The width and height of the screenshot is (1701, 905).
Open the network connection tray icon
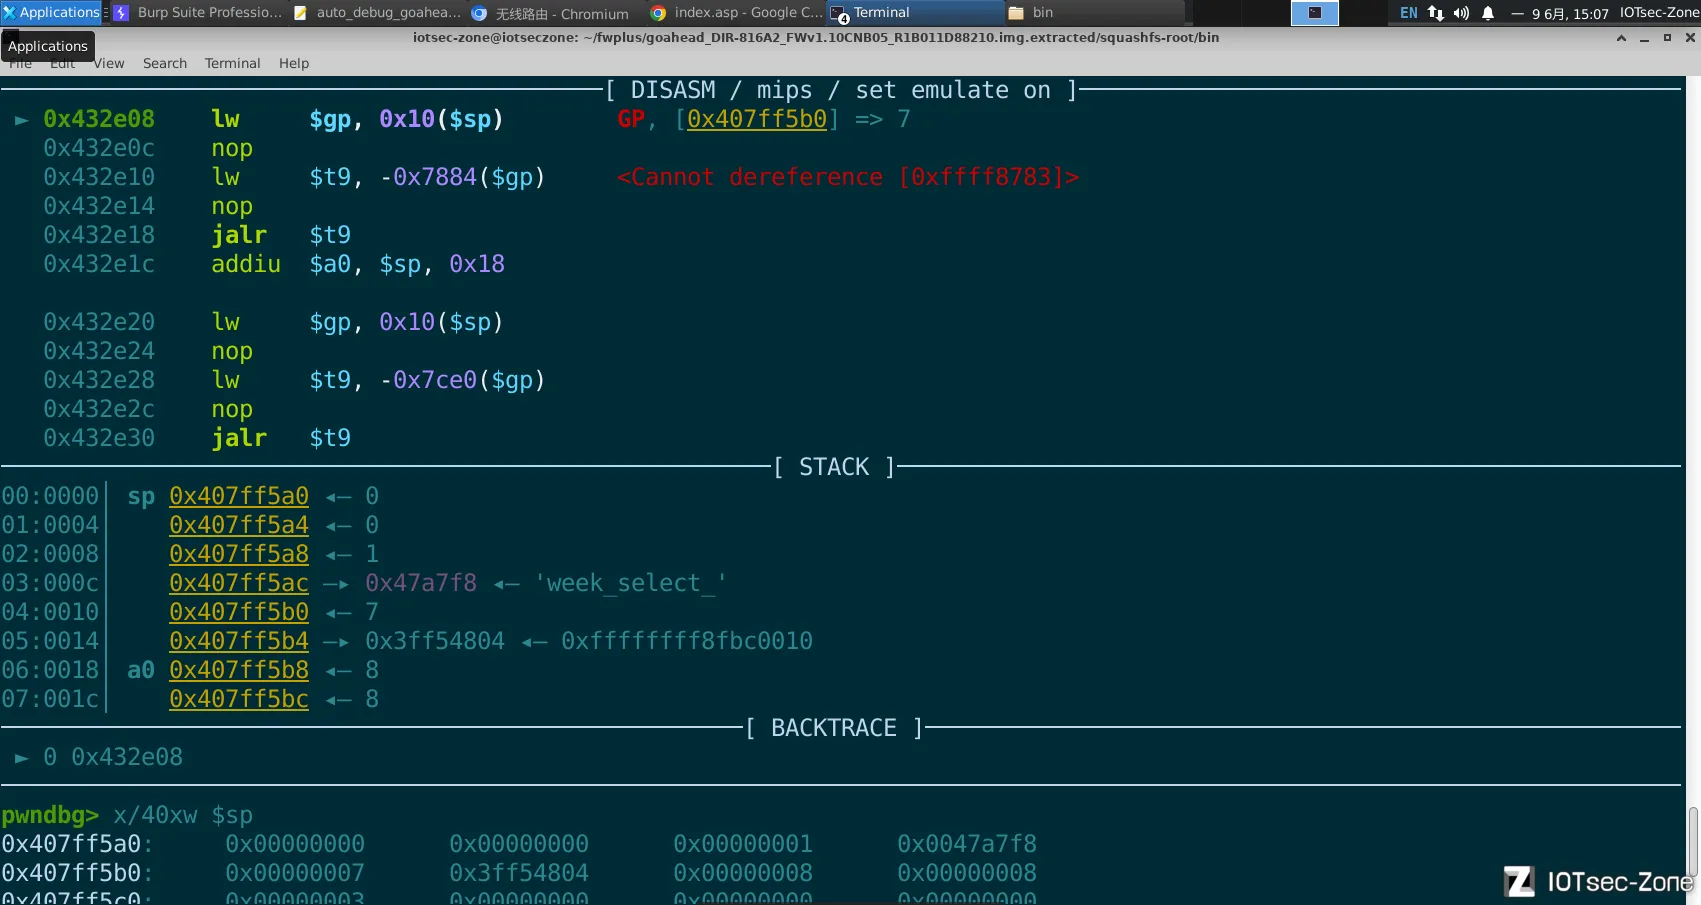[1435, 13]
